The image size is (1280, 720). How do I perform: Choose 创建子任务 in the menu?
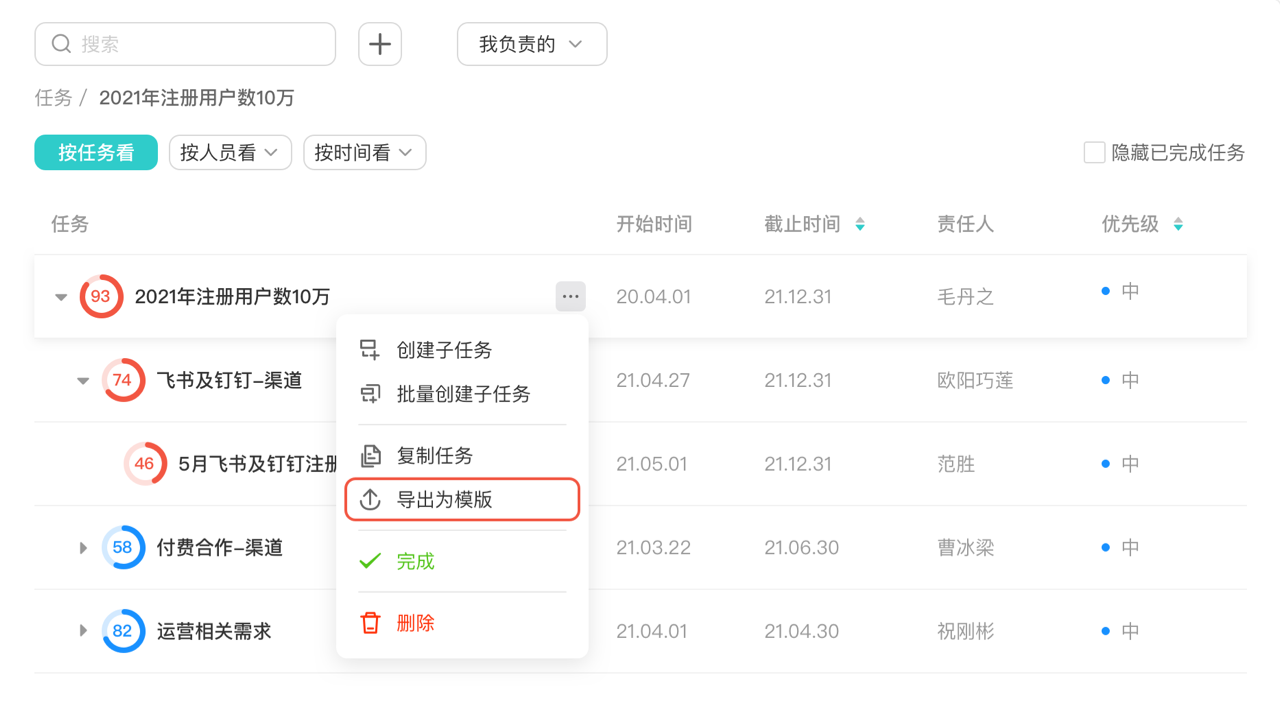coord(444,350)
